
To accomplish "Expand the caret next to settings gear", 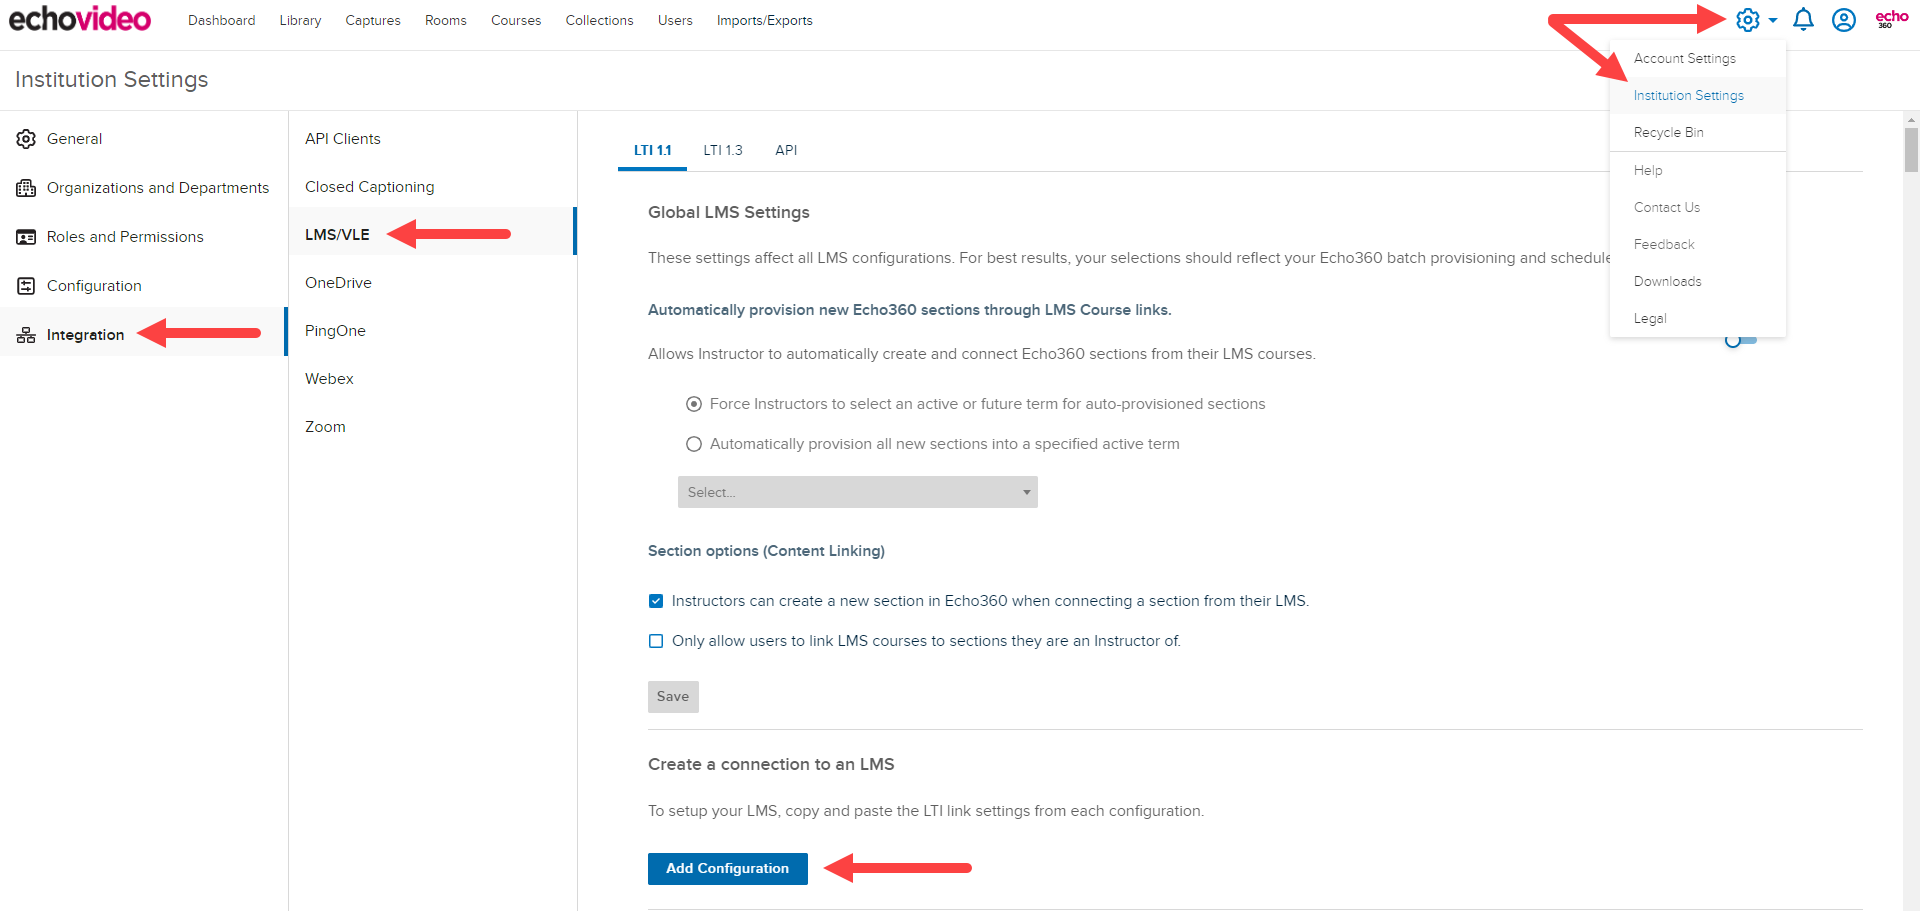I will pyautogui.click(x=1773, y=20).
